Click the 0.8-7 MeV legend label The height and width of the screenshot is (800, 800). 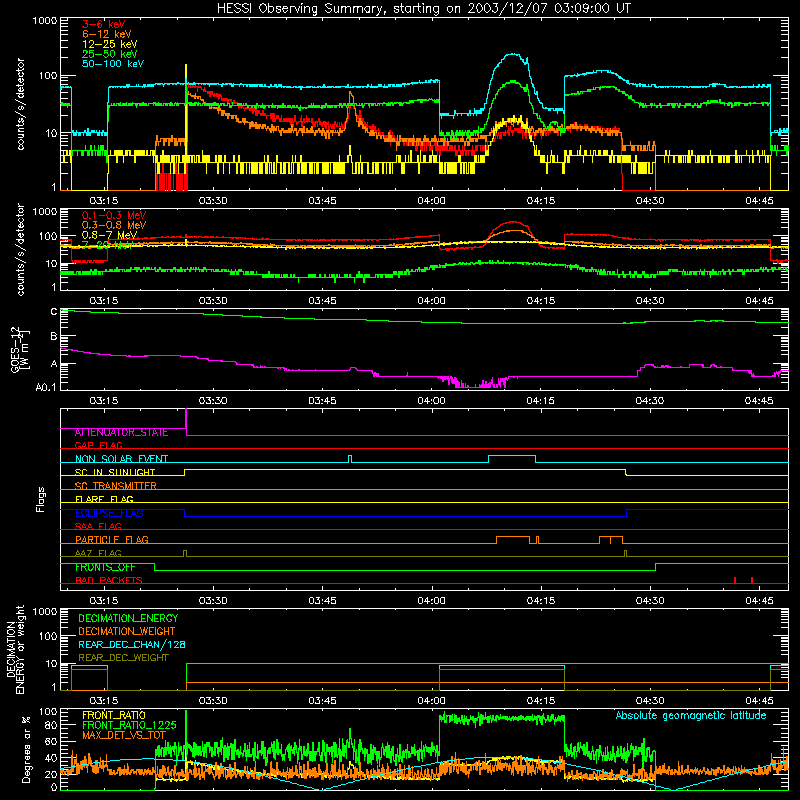click(x=109, y=235)
